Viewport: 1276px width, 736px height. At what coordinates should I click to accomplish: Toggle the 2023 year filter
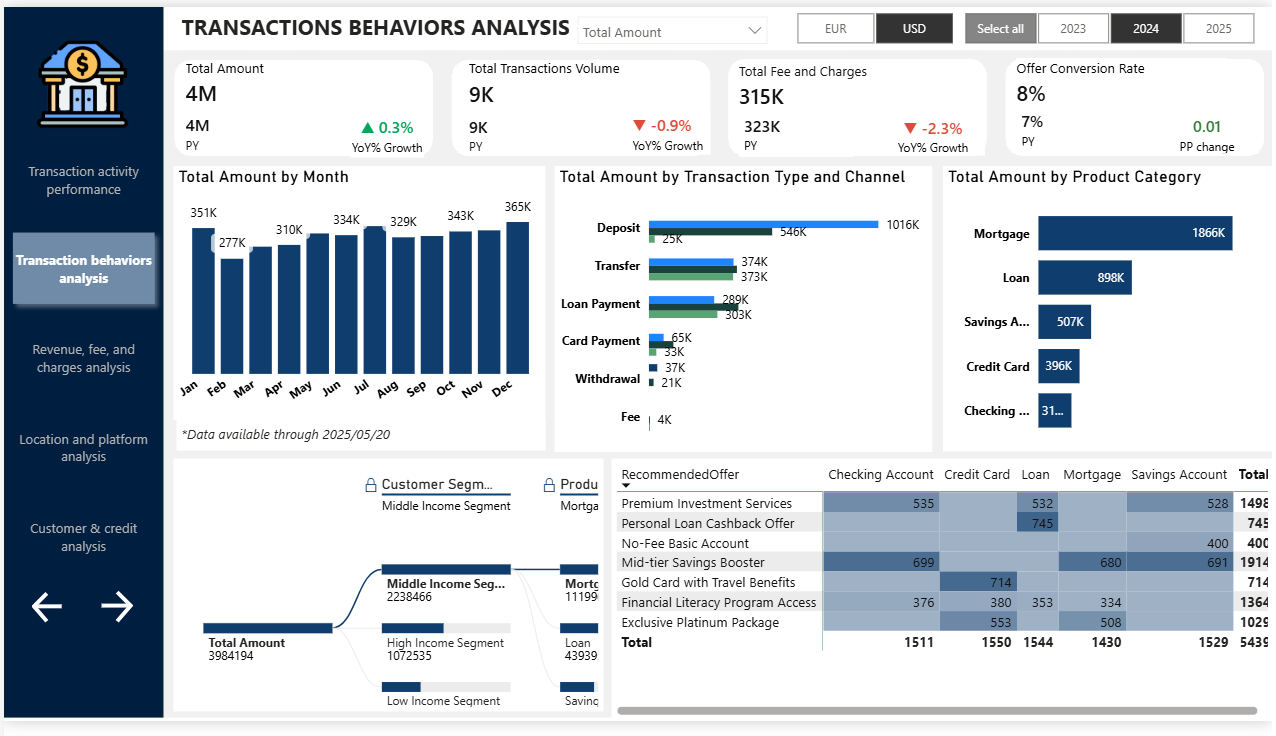point(1072,29)
